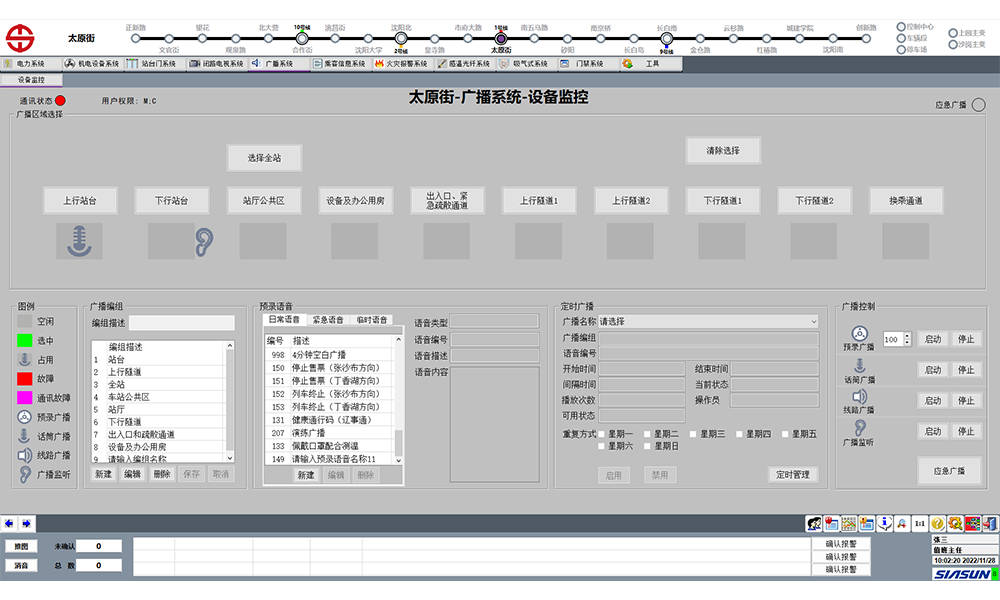
Task: Switch to the 紧急语音 tab
Action: [x=328, y=320]
